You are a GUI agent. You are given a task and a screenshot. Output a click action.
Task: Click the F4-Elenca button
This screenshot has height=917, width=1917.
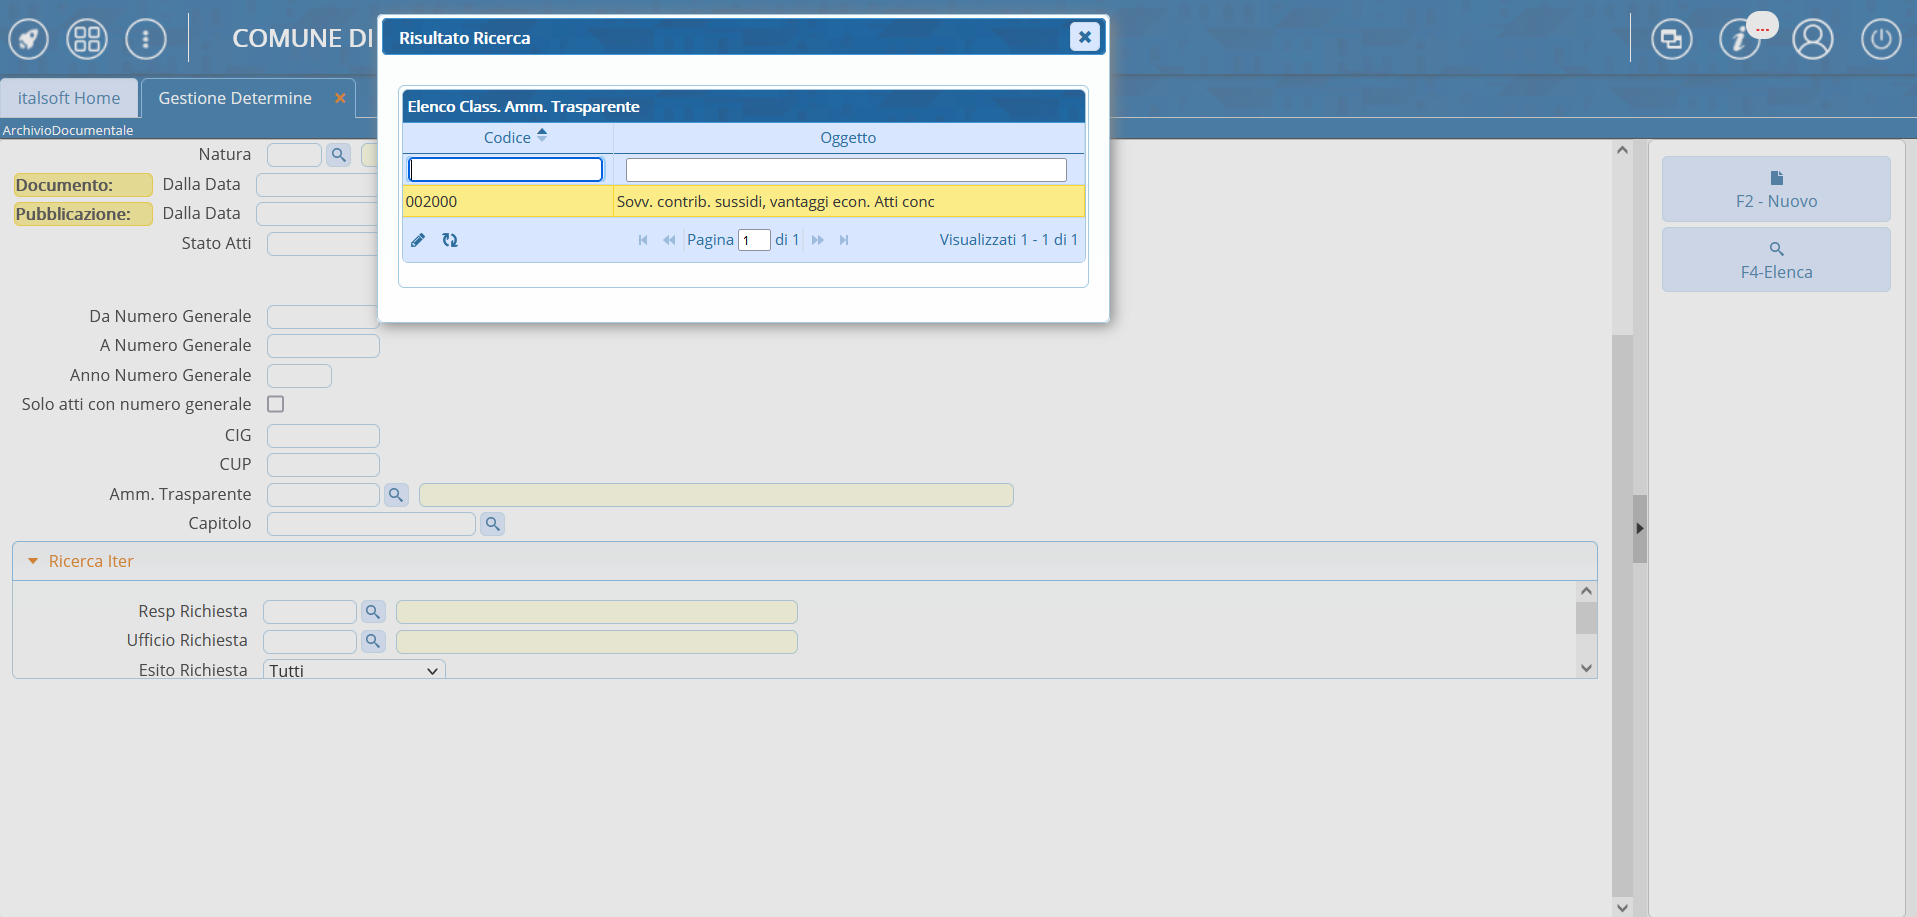tap(1775, 260)
